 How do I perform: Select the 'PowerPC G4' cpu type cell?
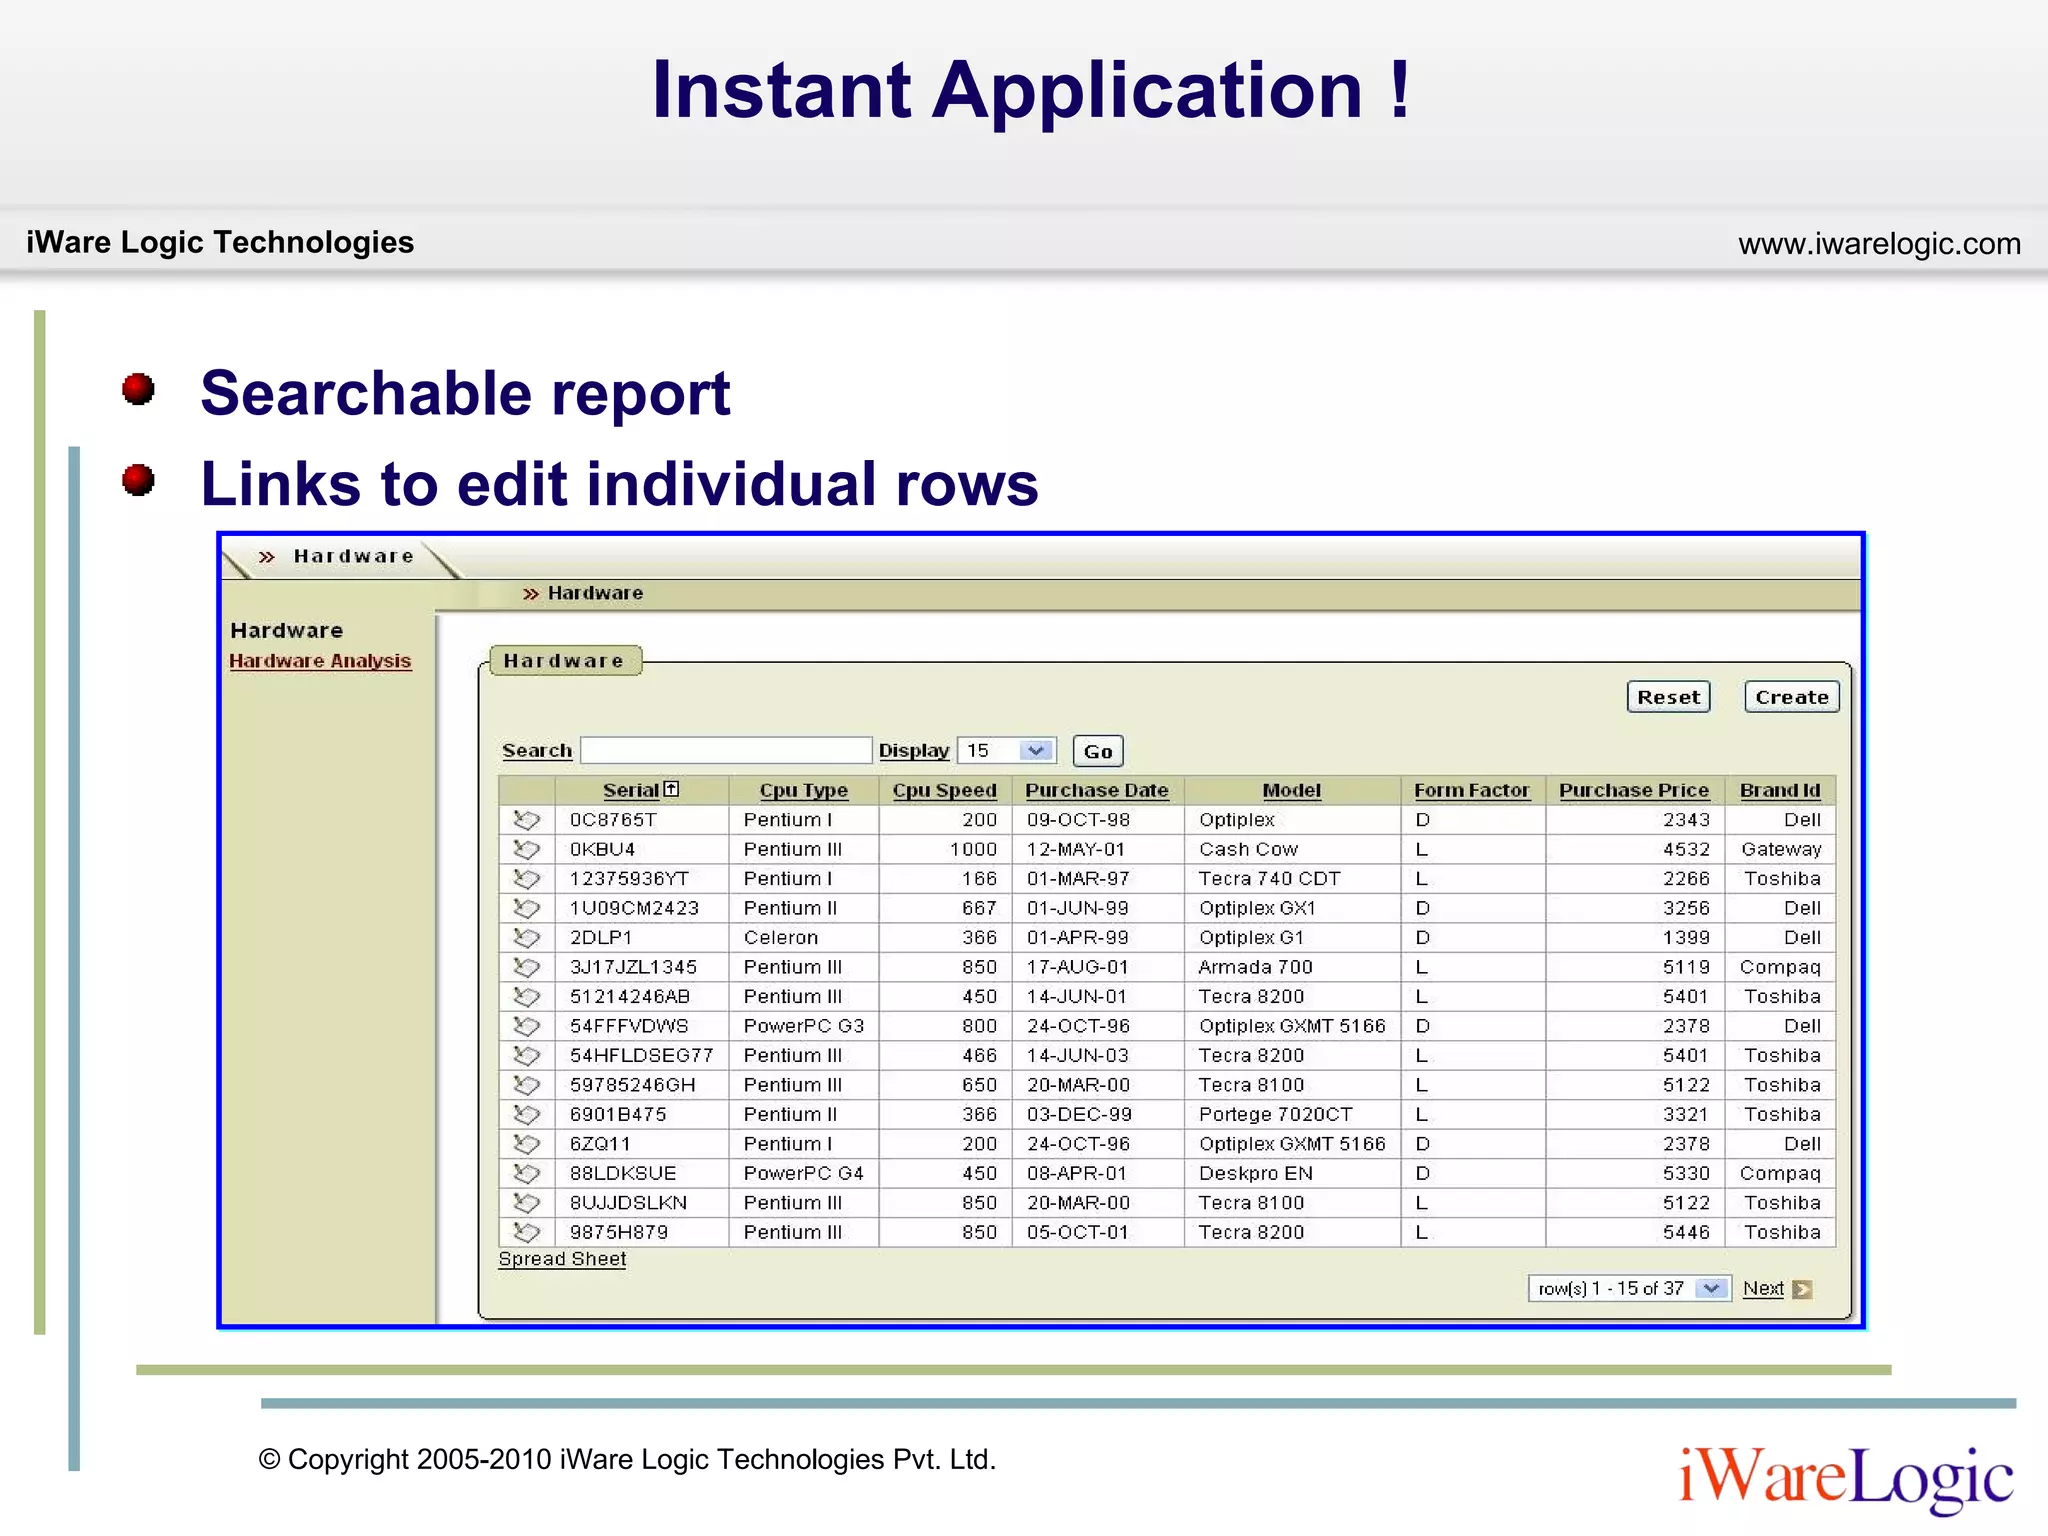point(804,1174)
